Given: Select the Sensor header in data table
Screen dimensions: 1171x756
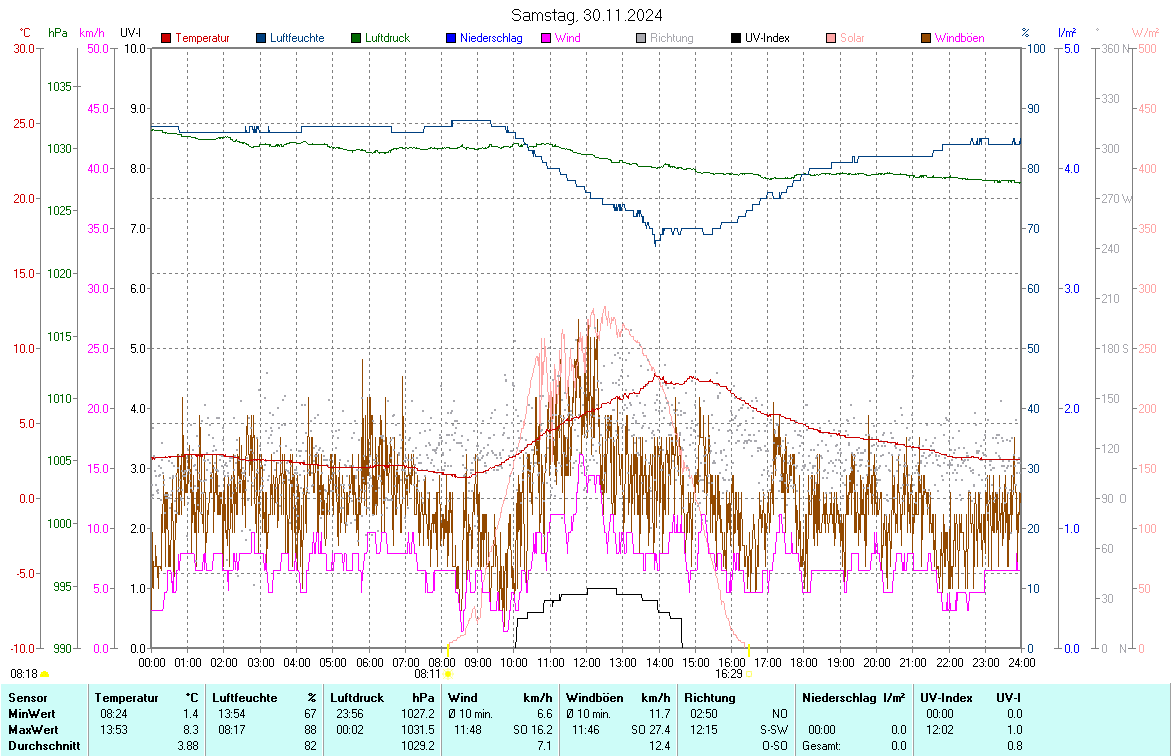Looking at the screenshot, I should [x=26, y=697].
